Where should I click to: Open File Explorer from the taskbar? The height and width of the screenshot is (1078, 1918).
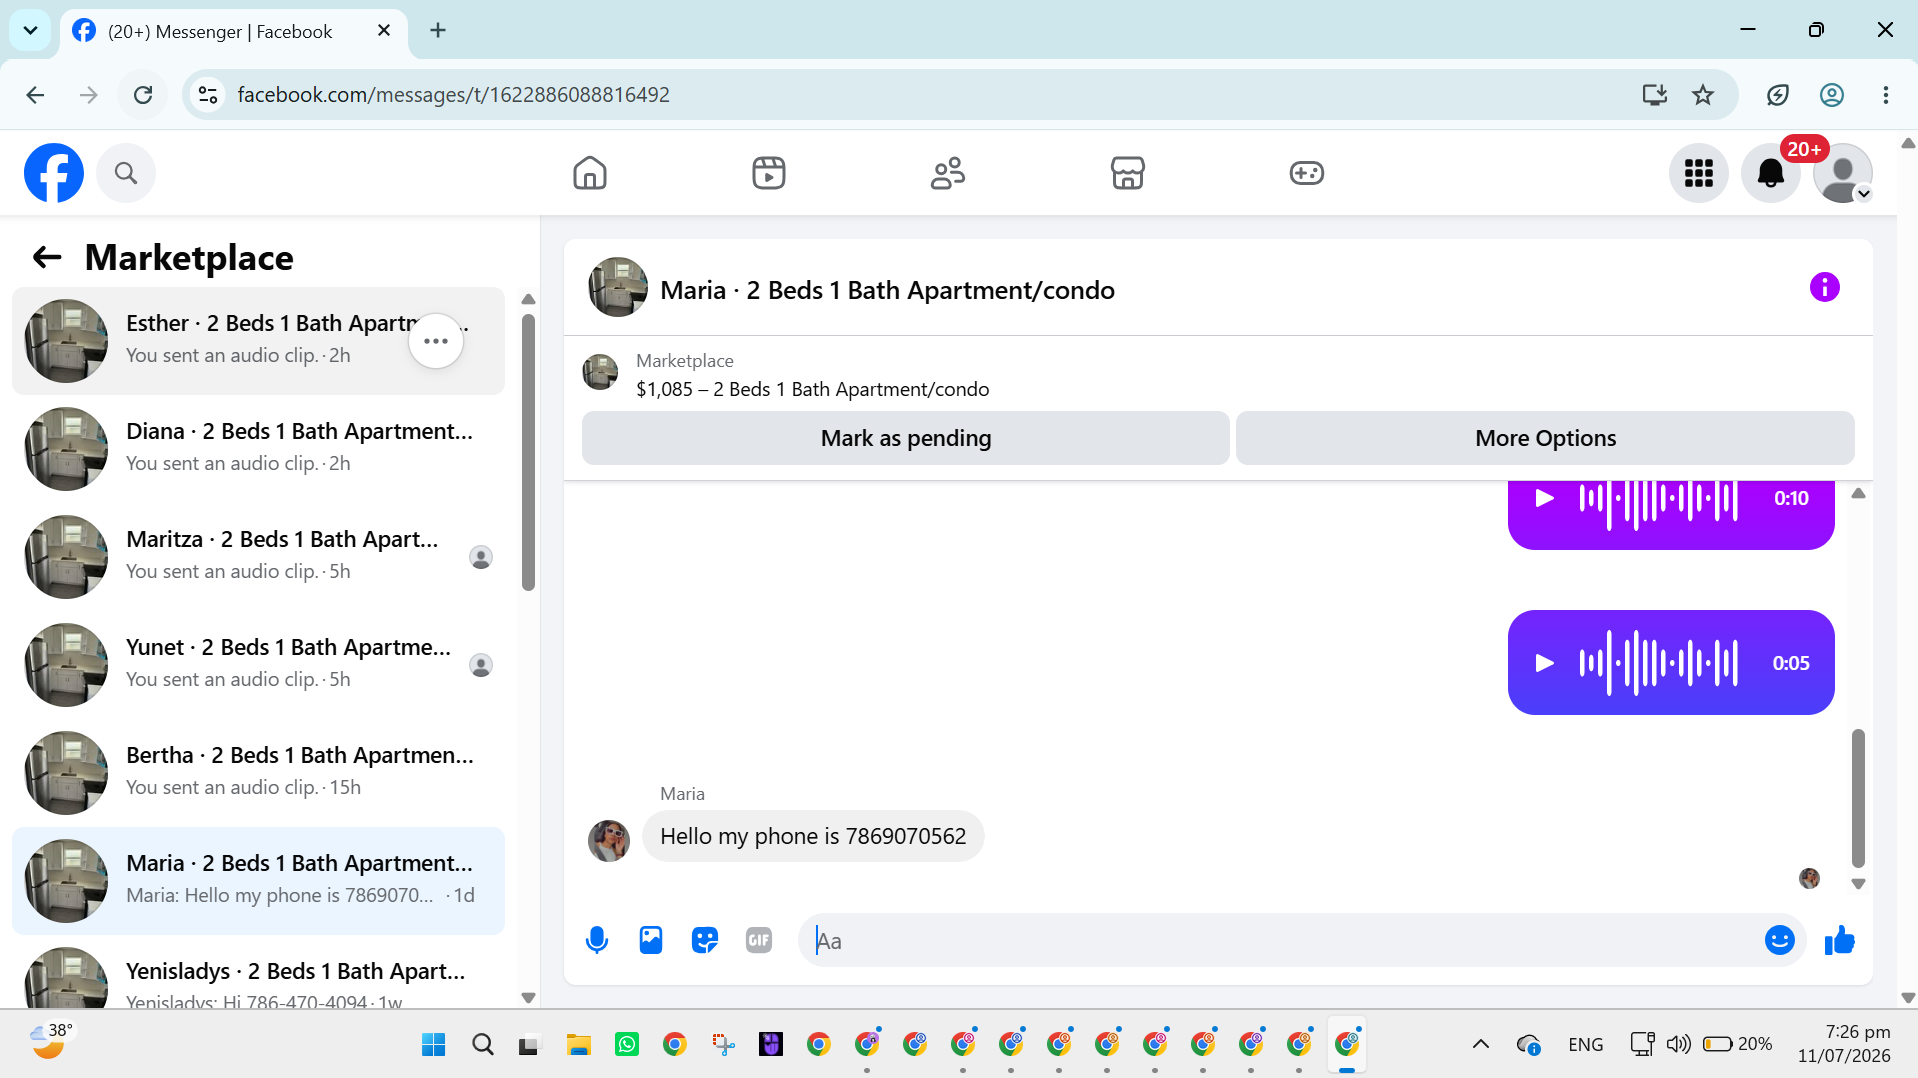click(579, 1045)
